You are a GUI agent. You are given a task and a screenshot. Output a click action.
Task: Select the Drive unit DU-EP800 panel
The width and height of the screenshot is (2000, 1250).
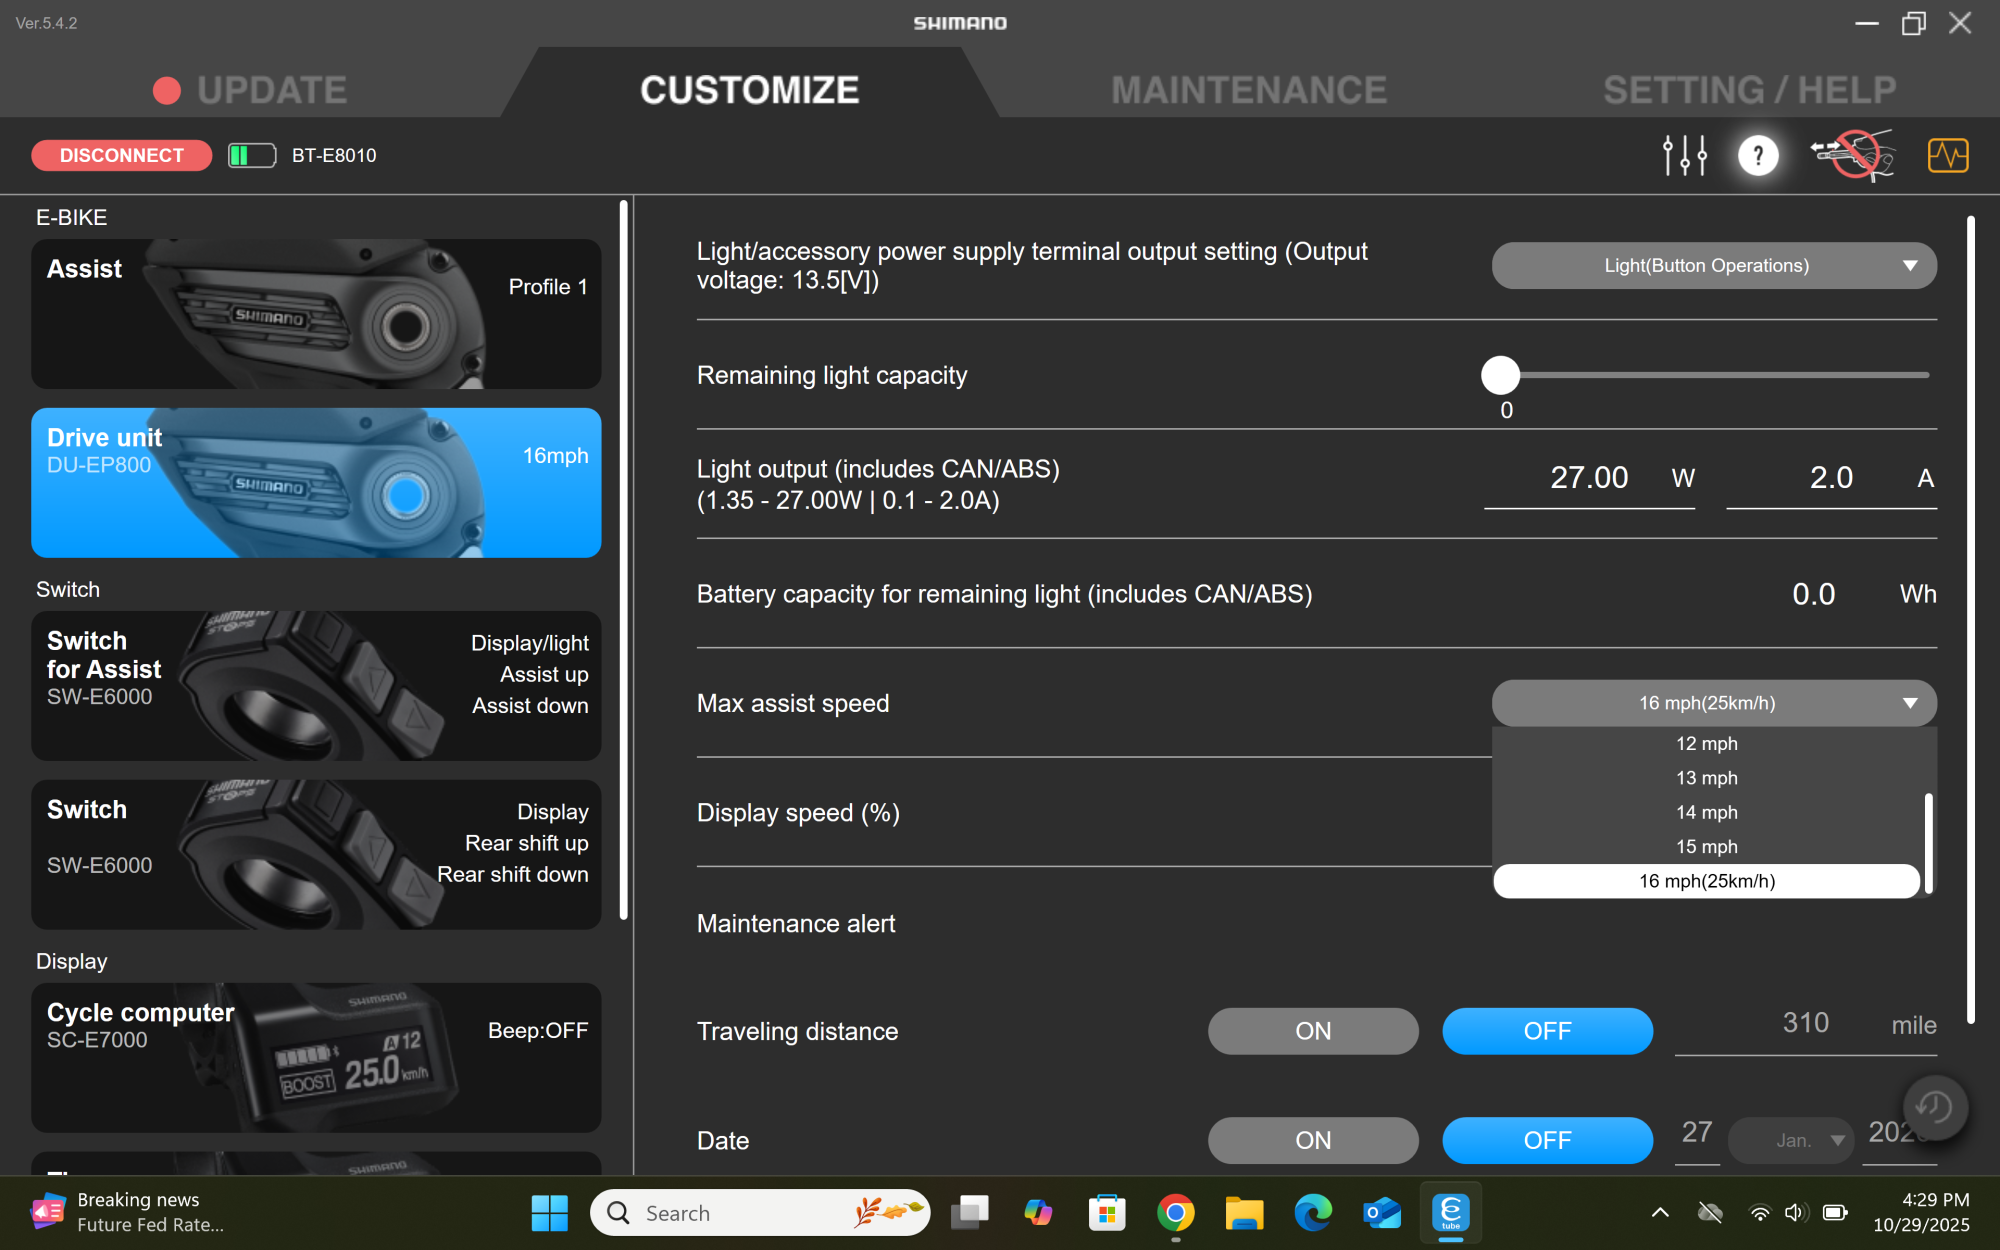click(x=316, y=483)
